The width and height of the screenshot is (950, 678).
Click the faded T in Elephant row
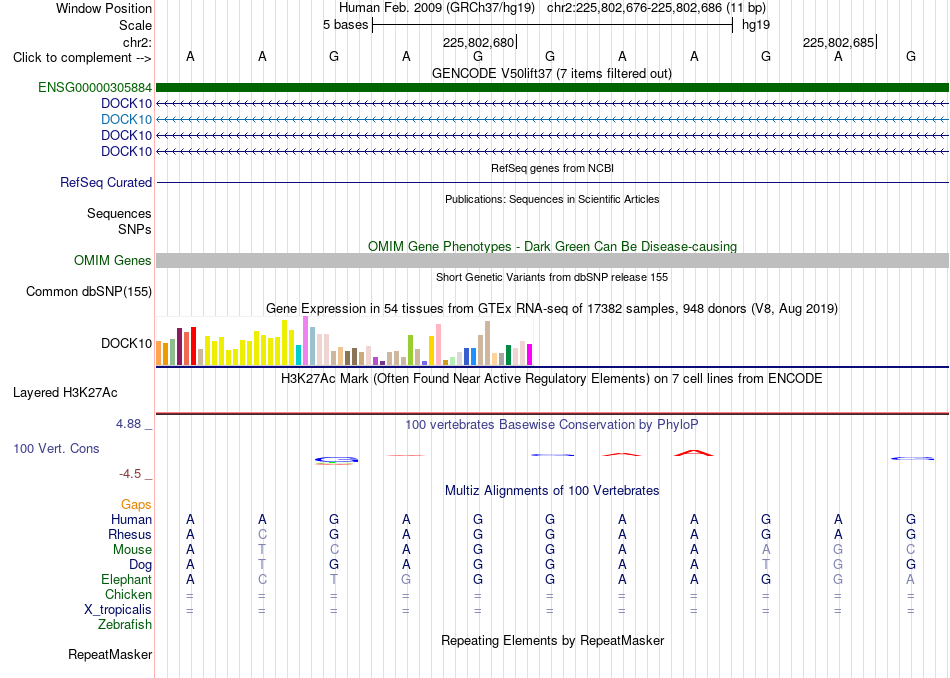334,579
